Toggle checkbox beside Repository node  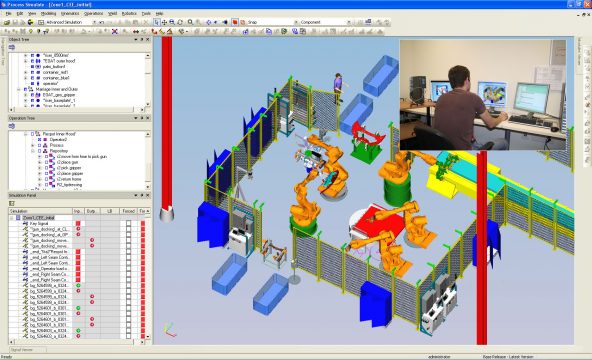[39, 151]
